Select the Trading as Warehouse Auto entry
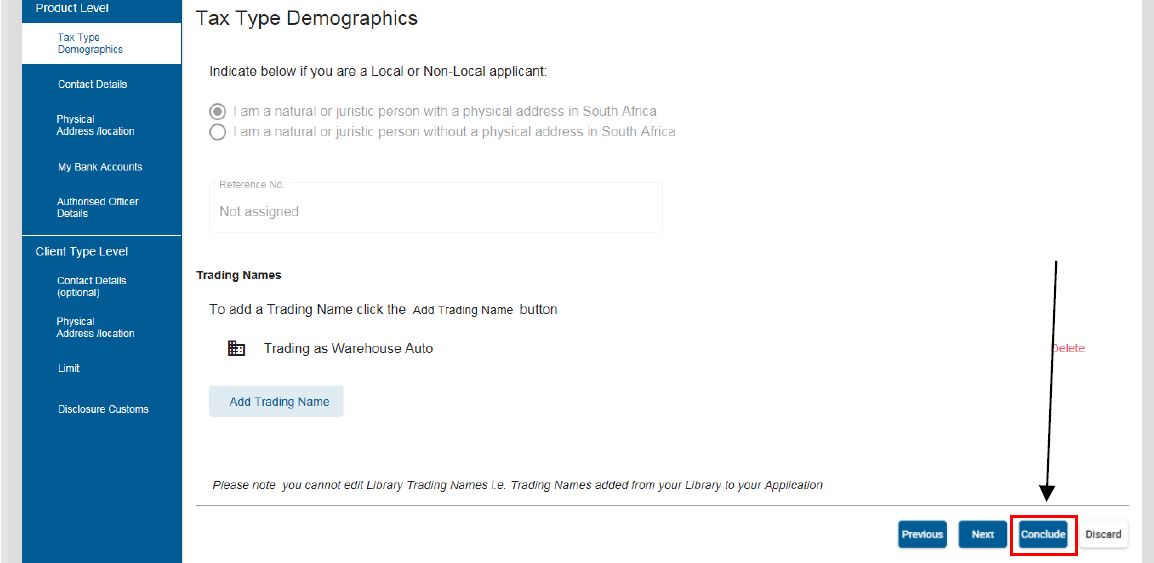Screen dimensions: 1154x563 (x=348, y=349)
